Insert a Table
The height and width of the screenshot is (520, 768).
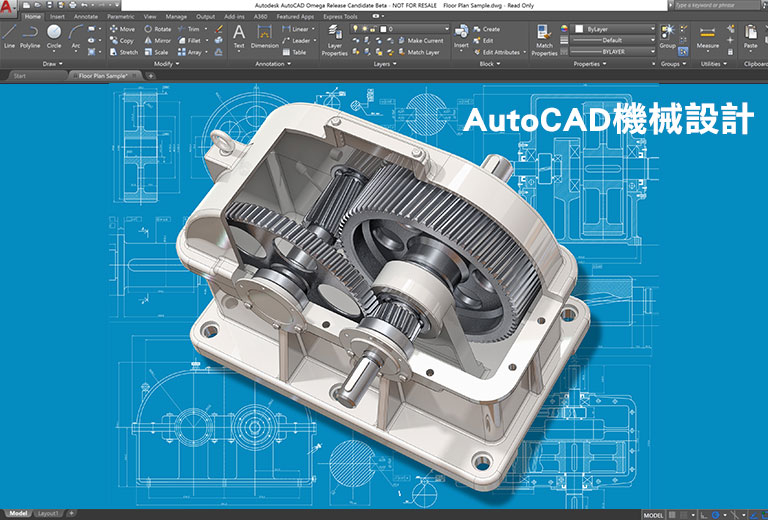[294, 52]
